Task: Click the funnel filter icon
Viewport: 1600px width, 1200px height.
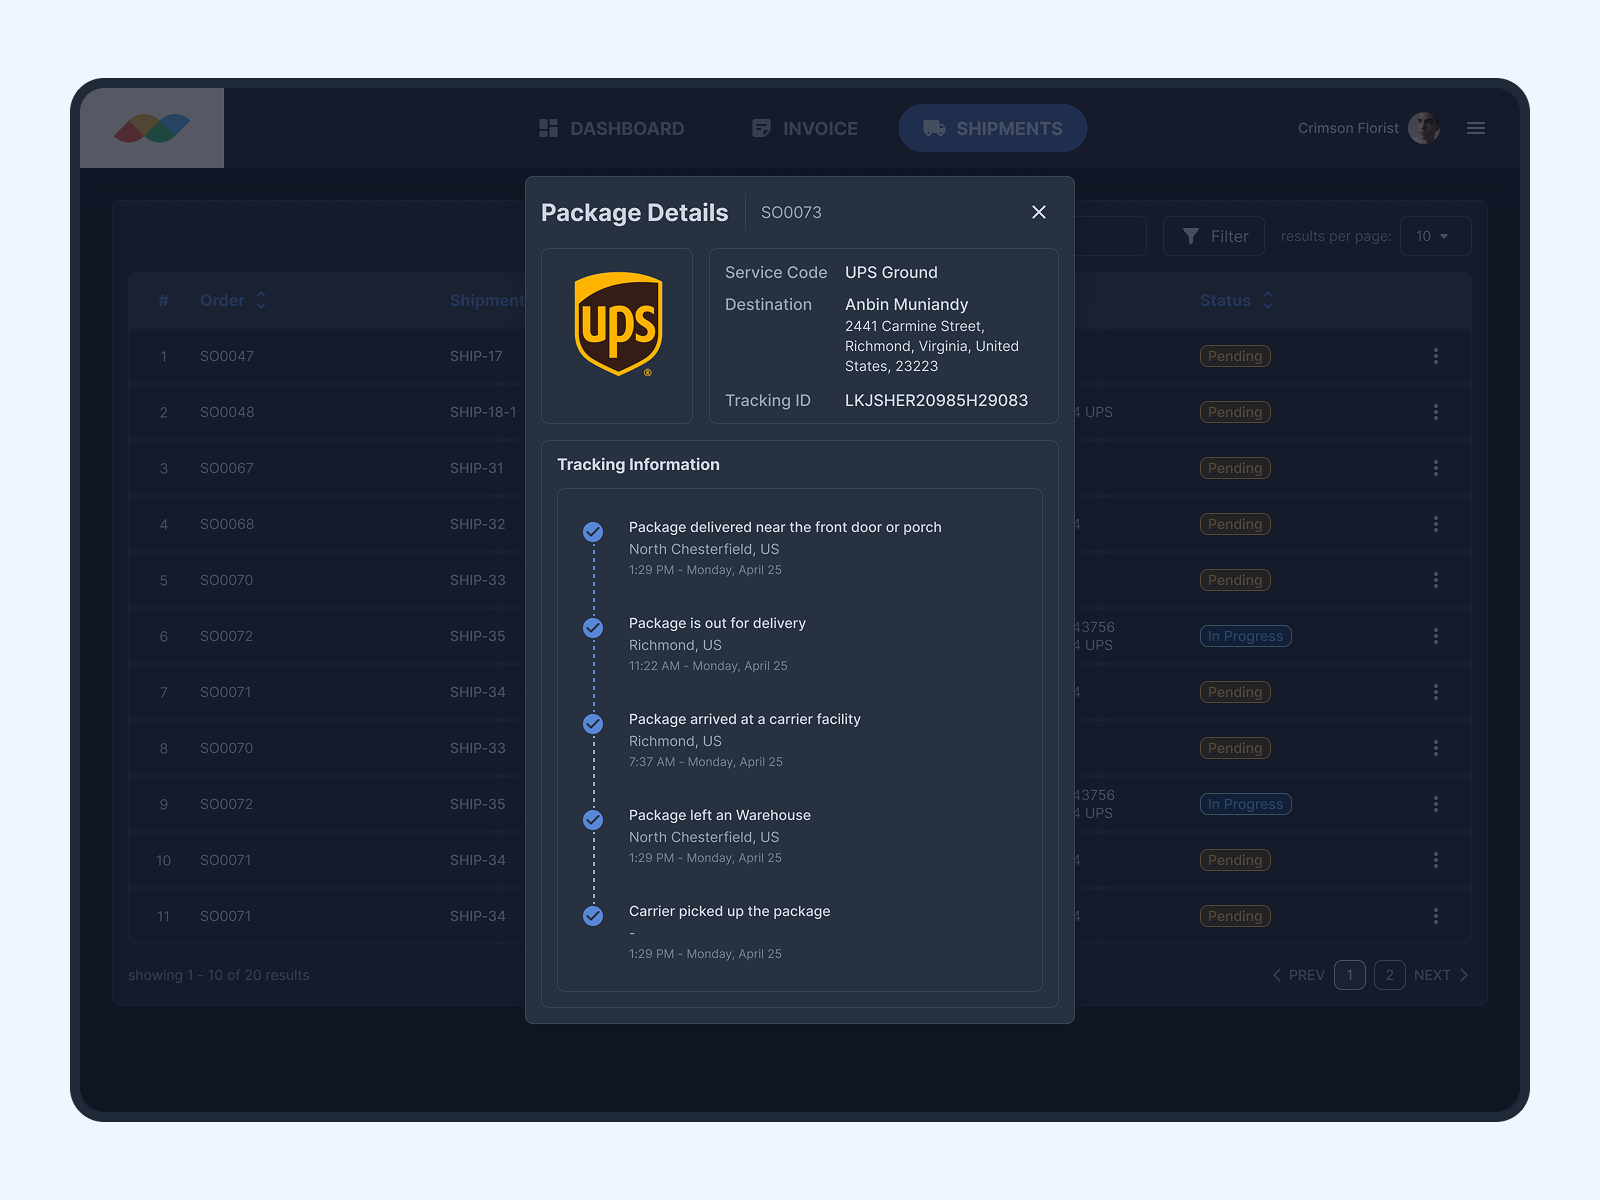Action: click(x=1191, y=236)
